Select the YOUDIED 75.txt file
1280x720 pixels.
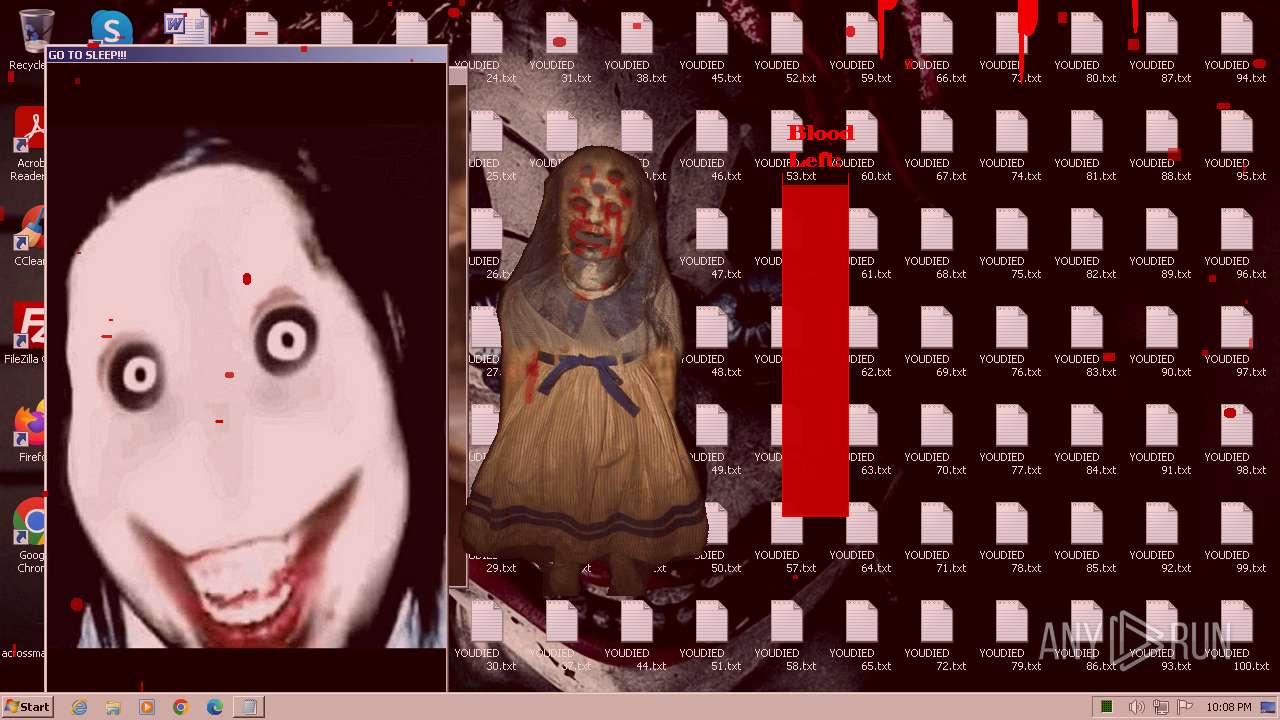click(x=1011, y=245)
